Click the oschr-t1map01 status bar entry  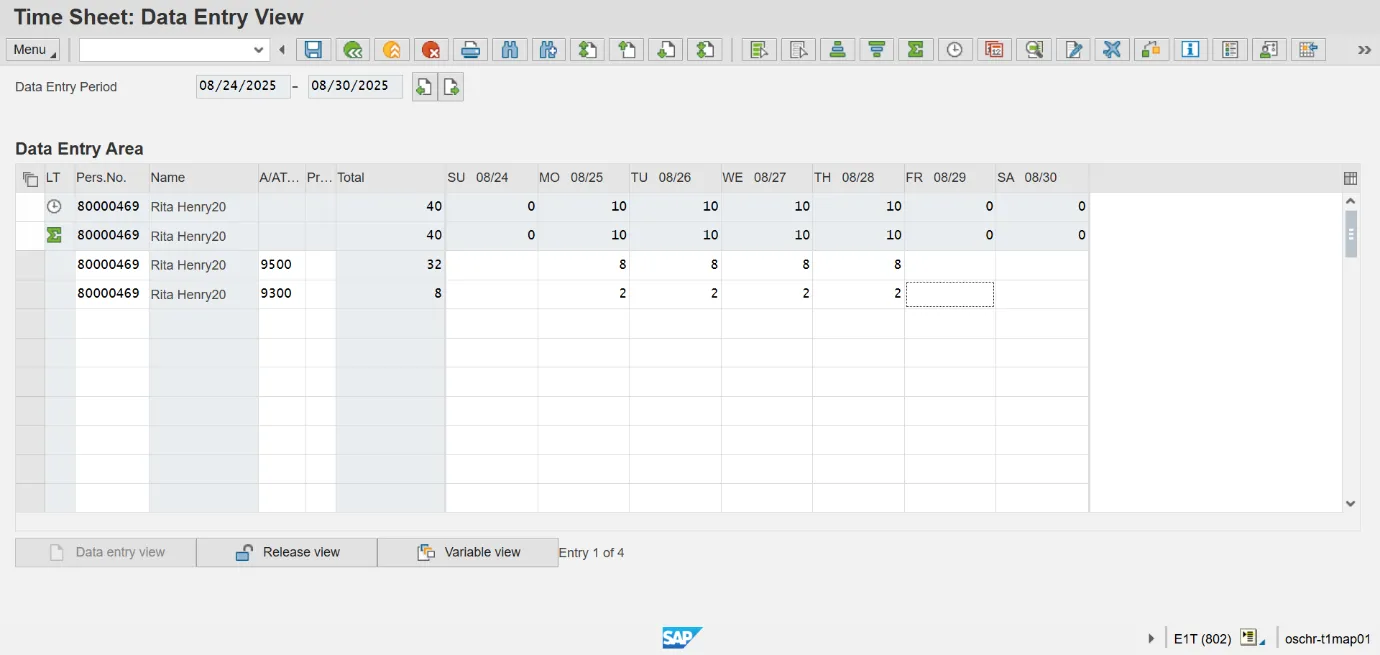pos(1327,638)
